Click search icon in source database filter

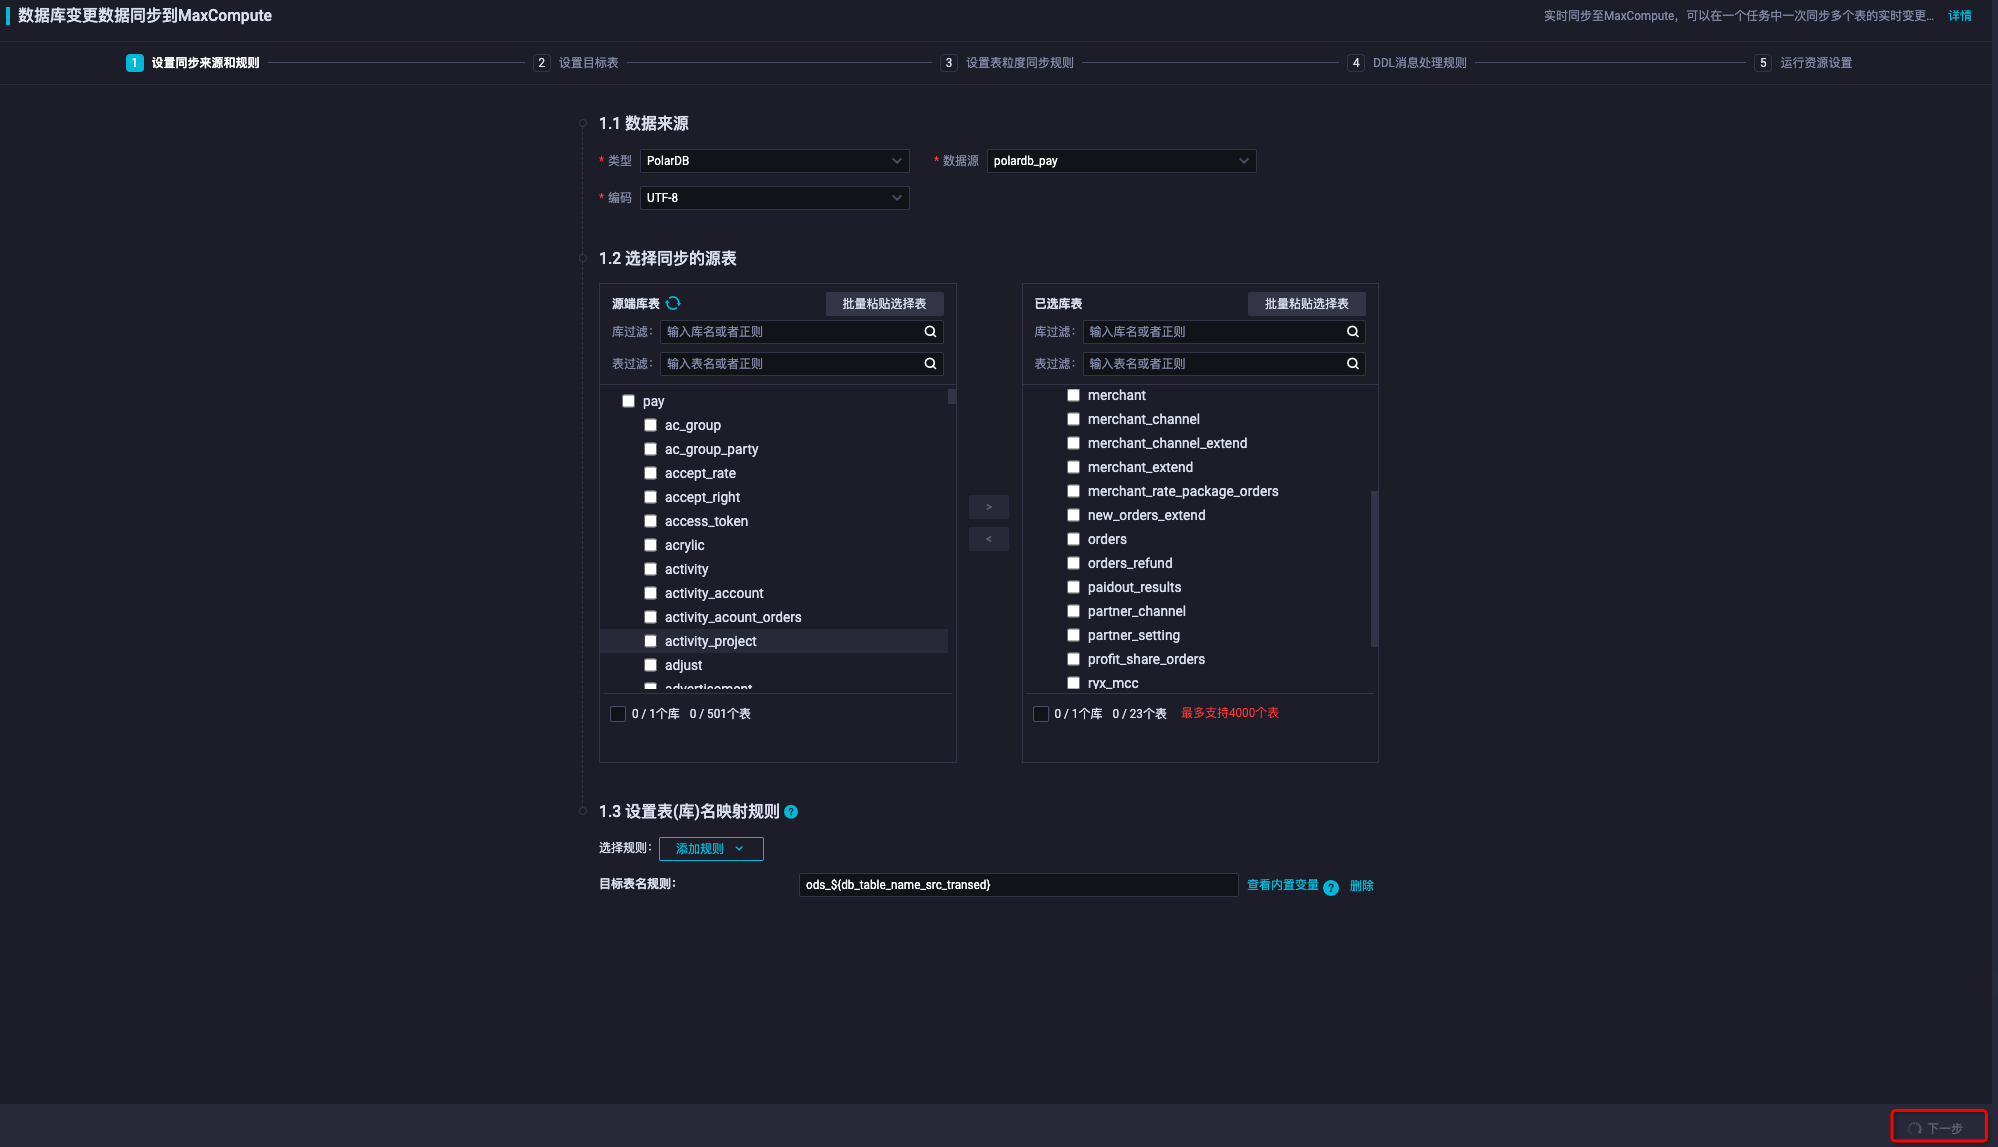point(930,332)
